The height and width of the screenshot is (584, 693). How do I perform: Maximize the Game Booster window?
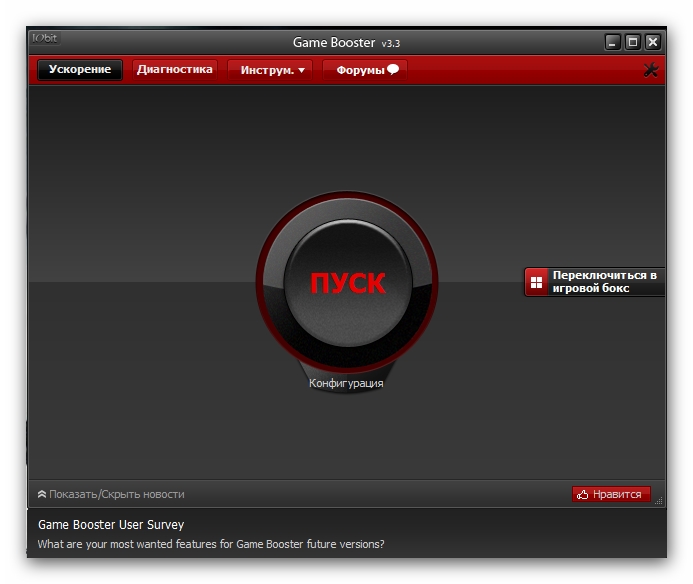pyautogui.click(x=633, y=42)
